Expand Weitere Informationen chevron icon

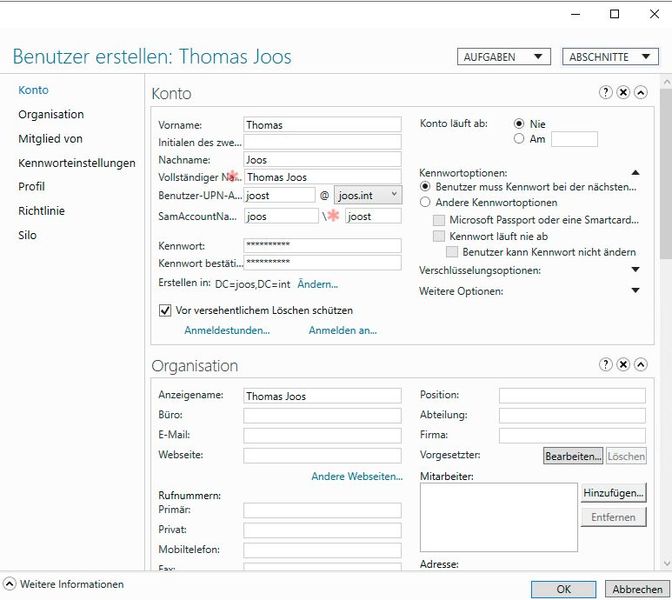coord(9,584)
